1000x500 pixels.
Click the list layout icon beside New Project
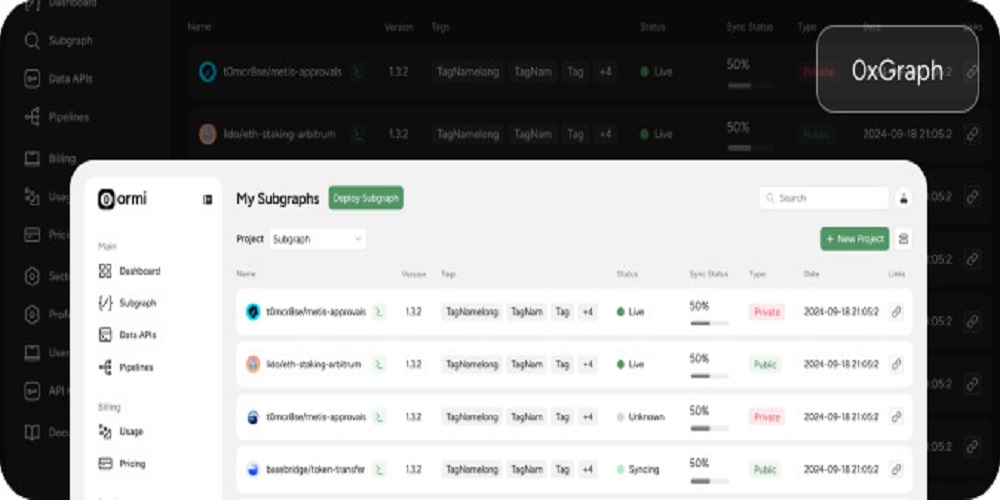903,239
